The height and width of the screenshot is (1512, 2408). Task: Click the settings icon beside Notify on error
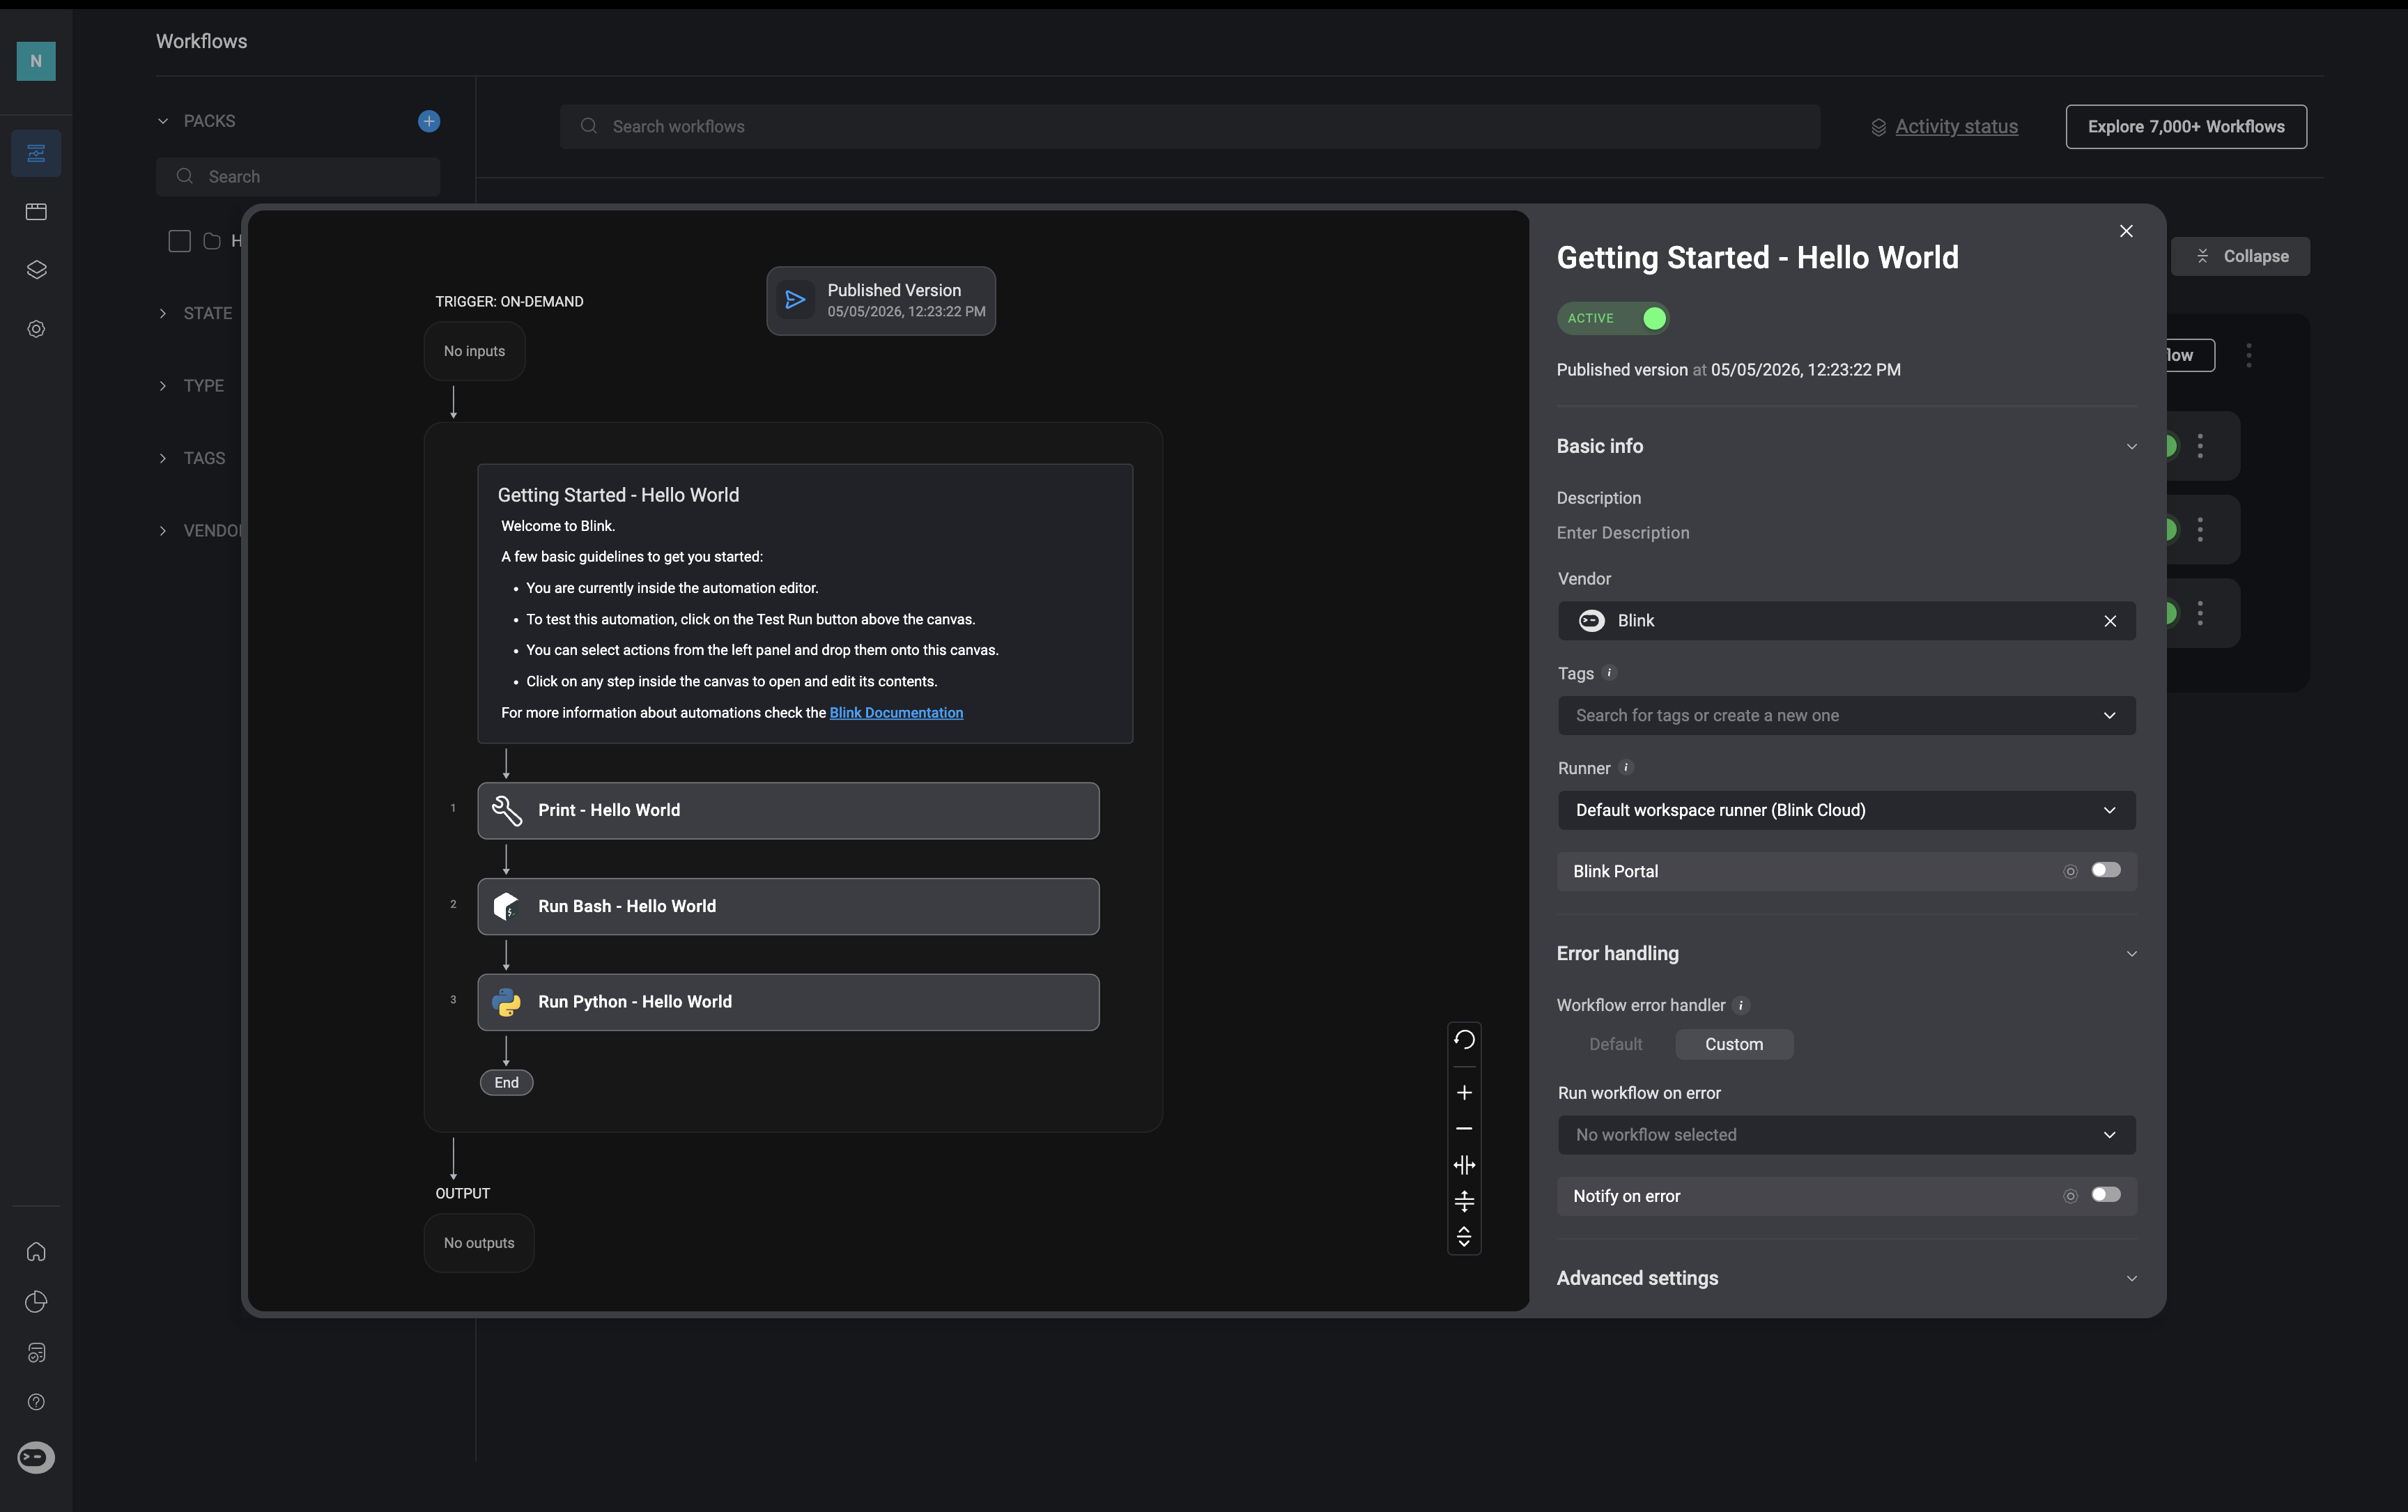click(x=2070, y=1196)
